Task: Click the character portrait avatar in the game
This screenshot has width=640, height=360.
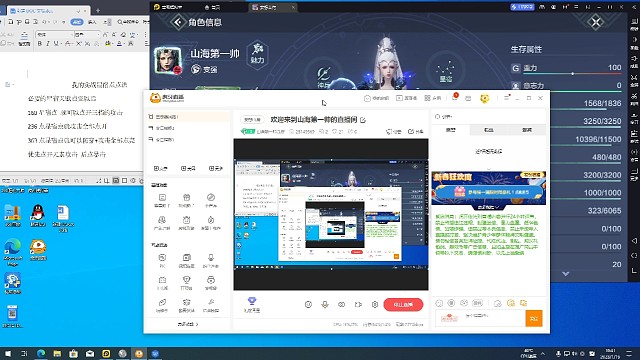Action: (167, 60)
